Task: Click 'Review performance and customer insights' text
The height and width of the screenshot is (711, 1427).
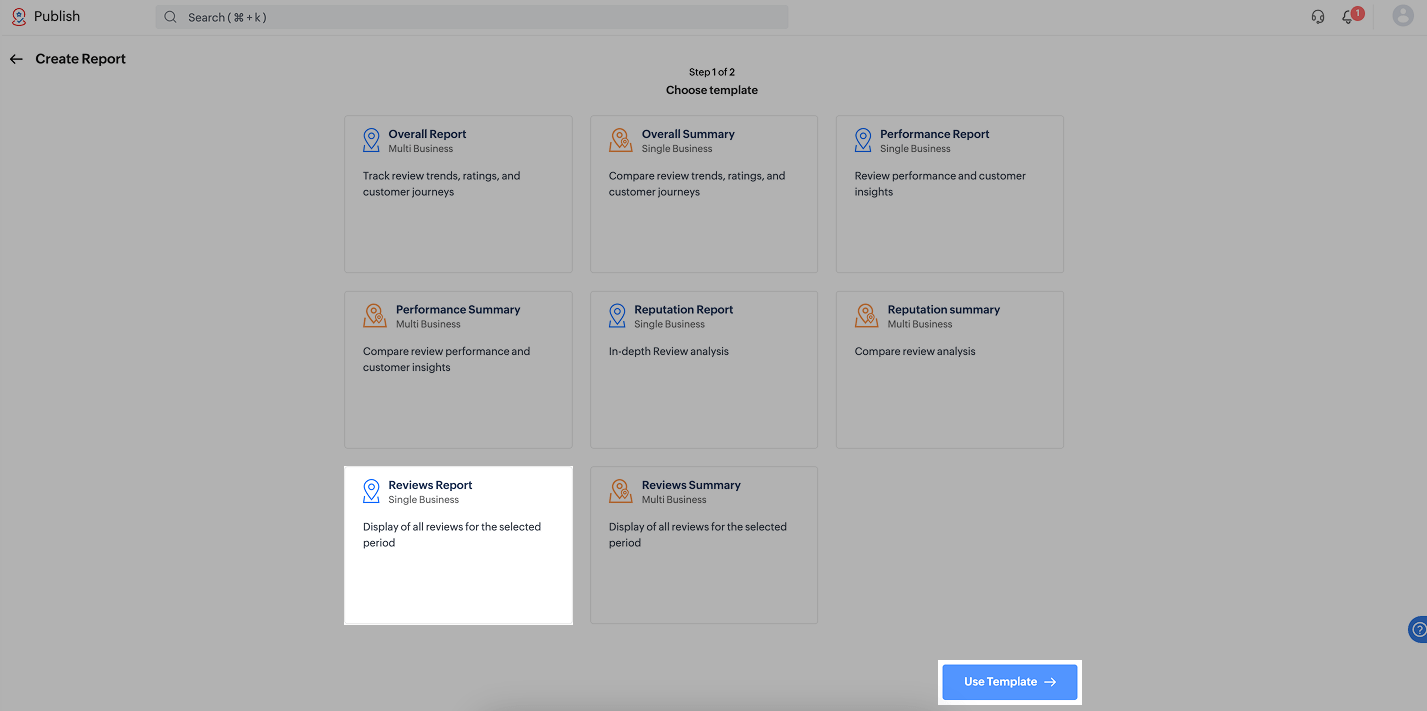Action: point(940,184)
